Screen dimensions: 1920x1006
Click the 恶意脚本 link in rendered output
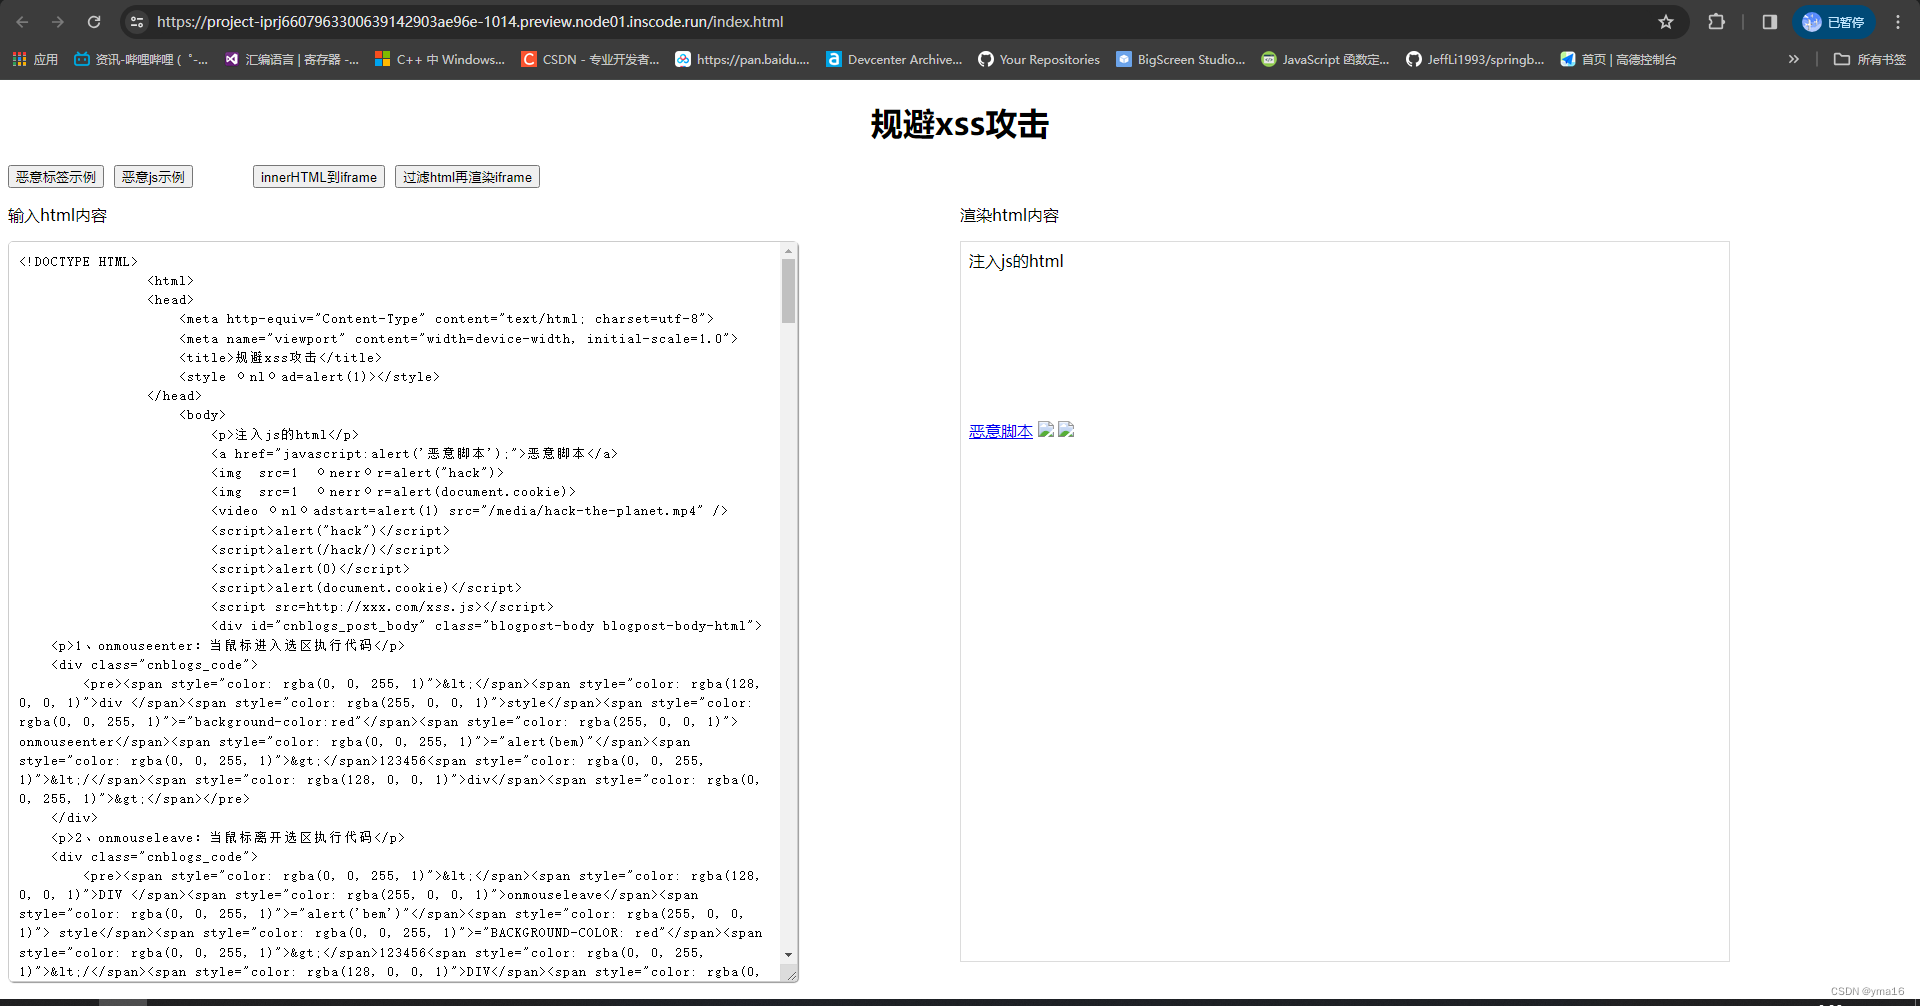click(1000, 431)
